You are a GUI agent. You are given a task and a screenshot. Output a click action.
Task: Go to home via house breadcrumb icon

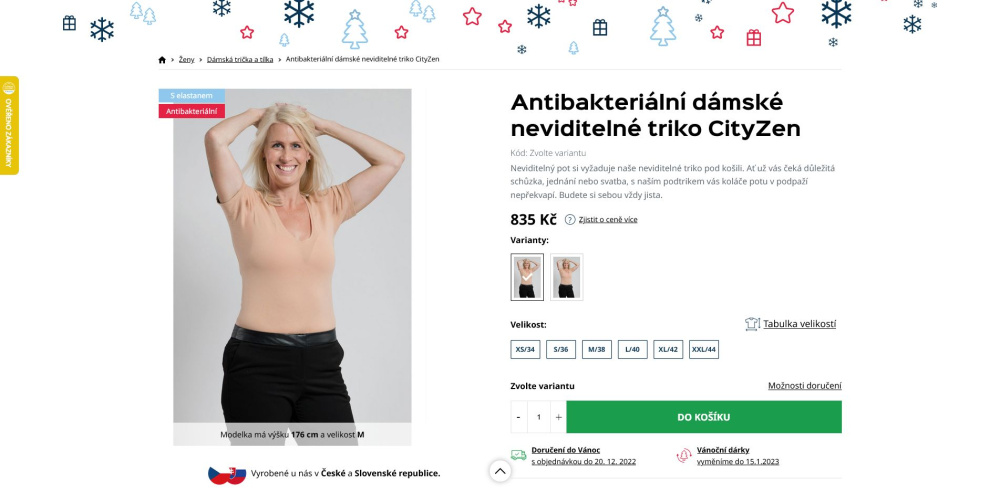tap(162, 59)
